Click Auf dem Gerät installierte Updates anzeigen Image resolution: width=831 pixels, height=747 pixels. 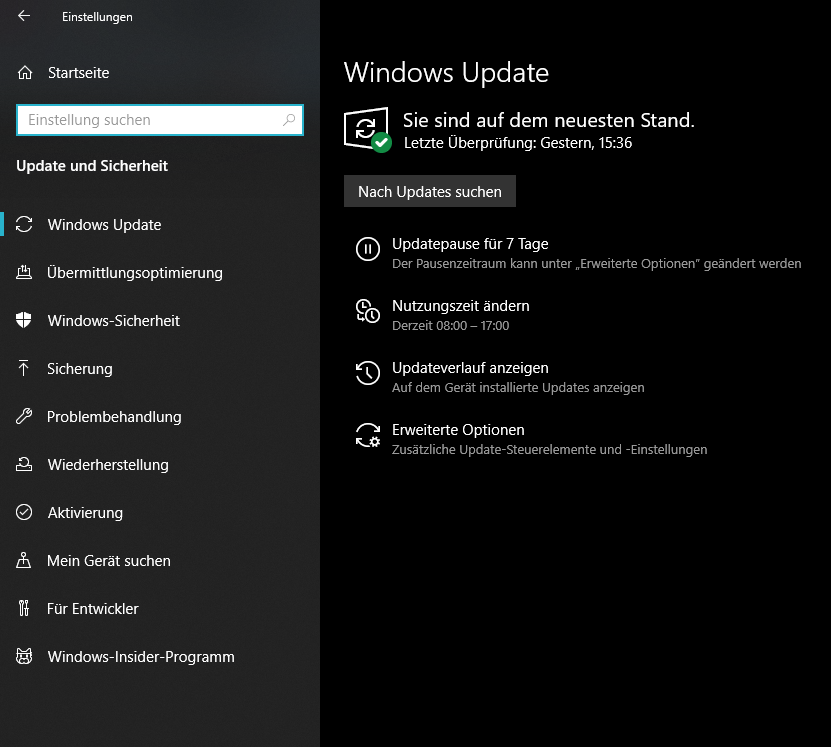[x=518, y=388]
